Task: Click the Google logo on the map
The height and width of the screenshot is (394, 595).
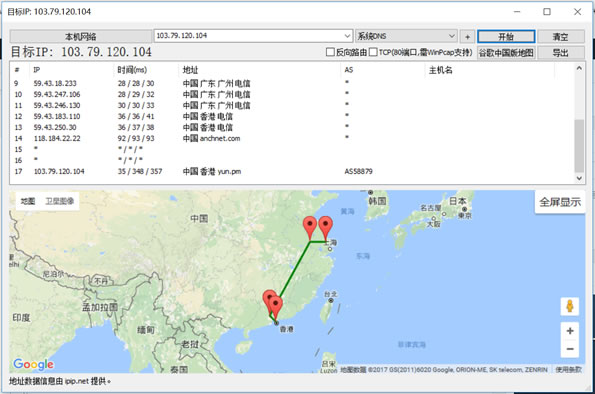Action: pyautogui.click(x=33, y=364)
